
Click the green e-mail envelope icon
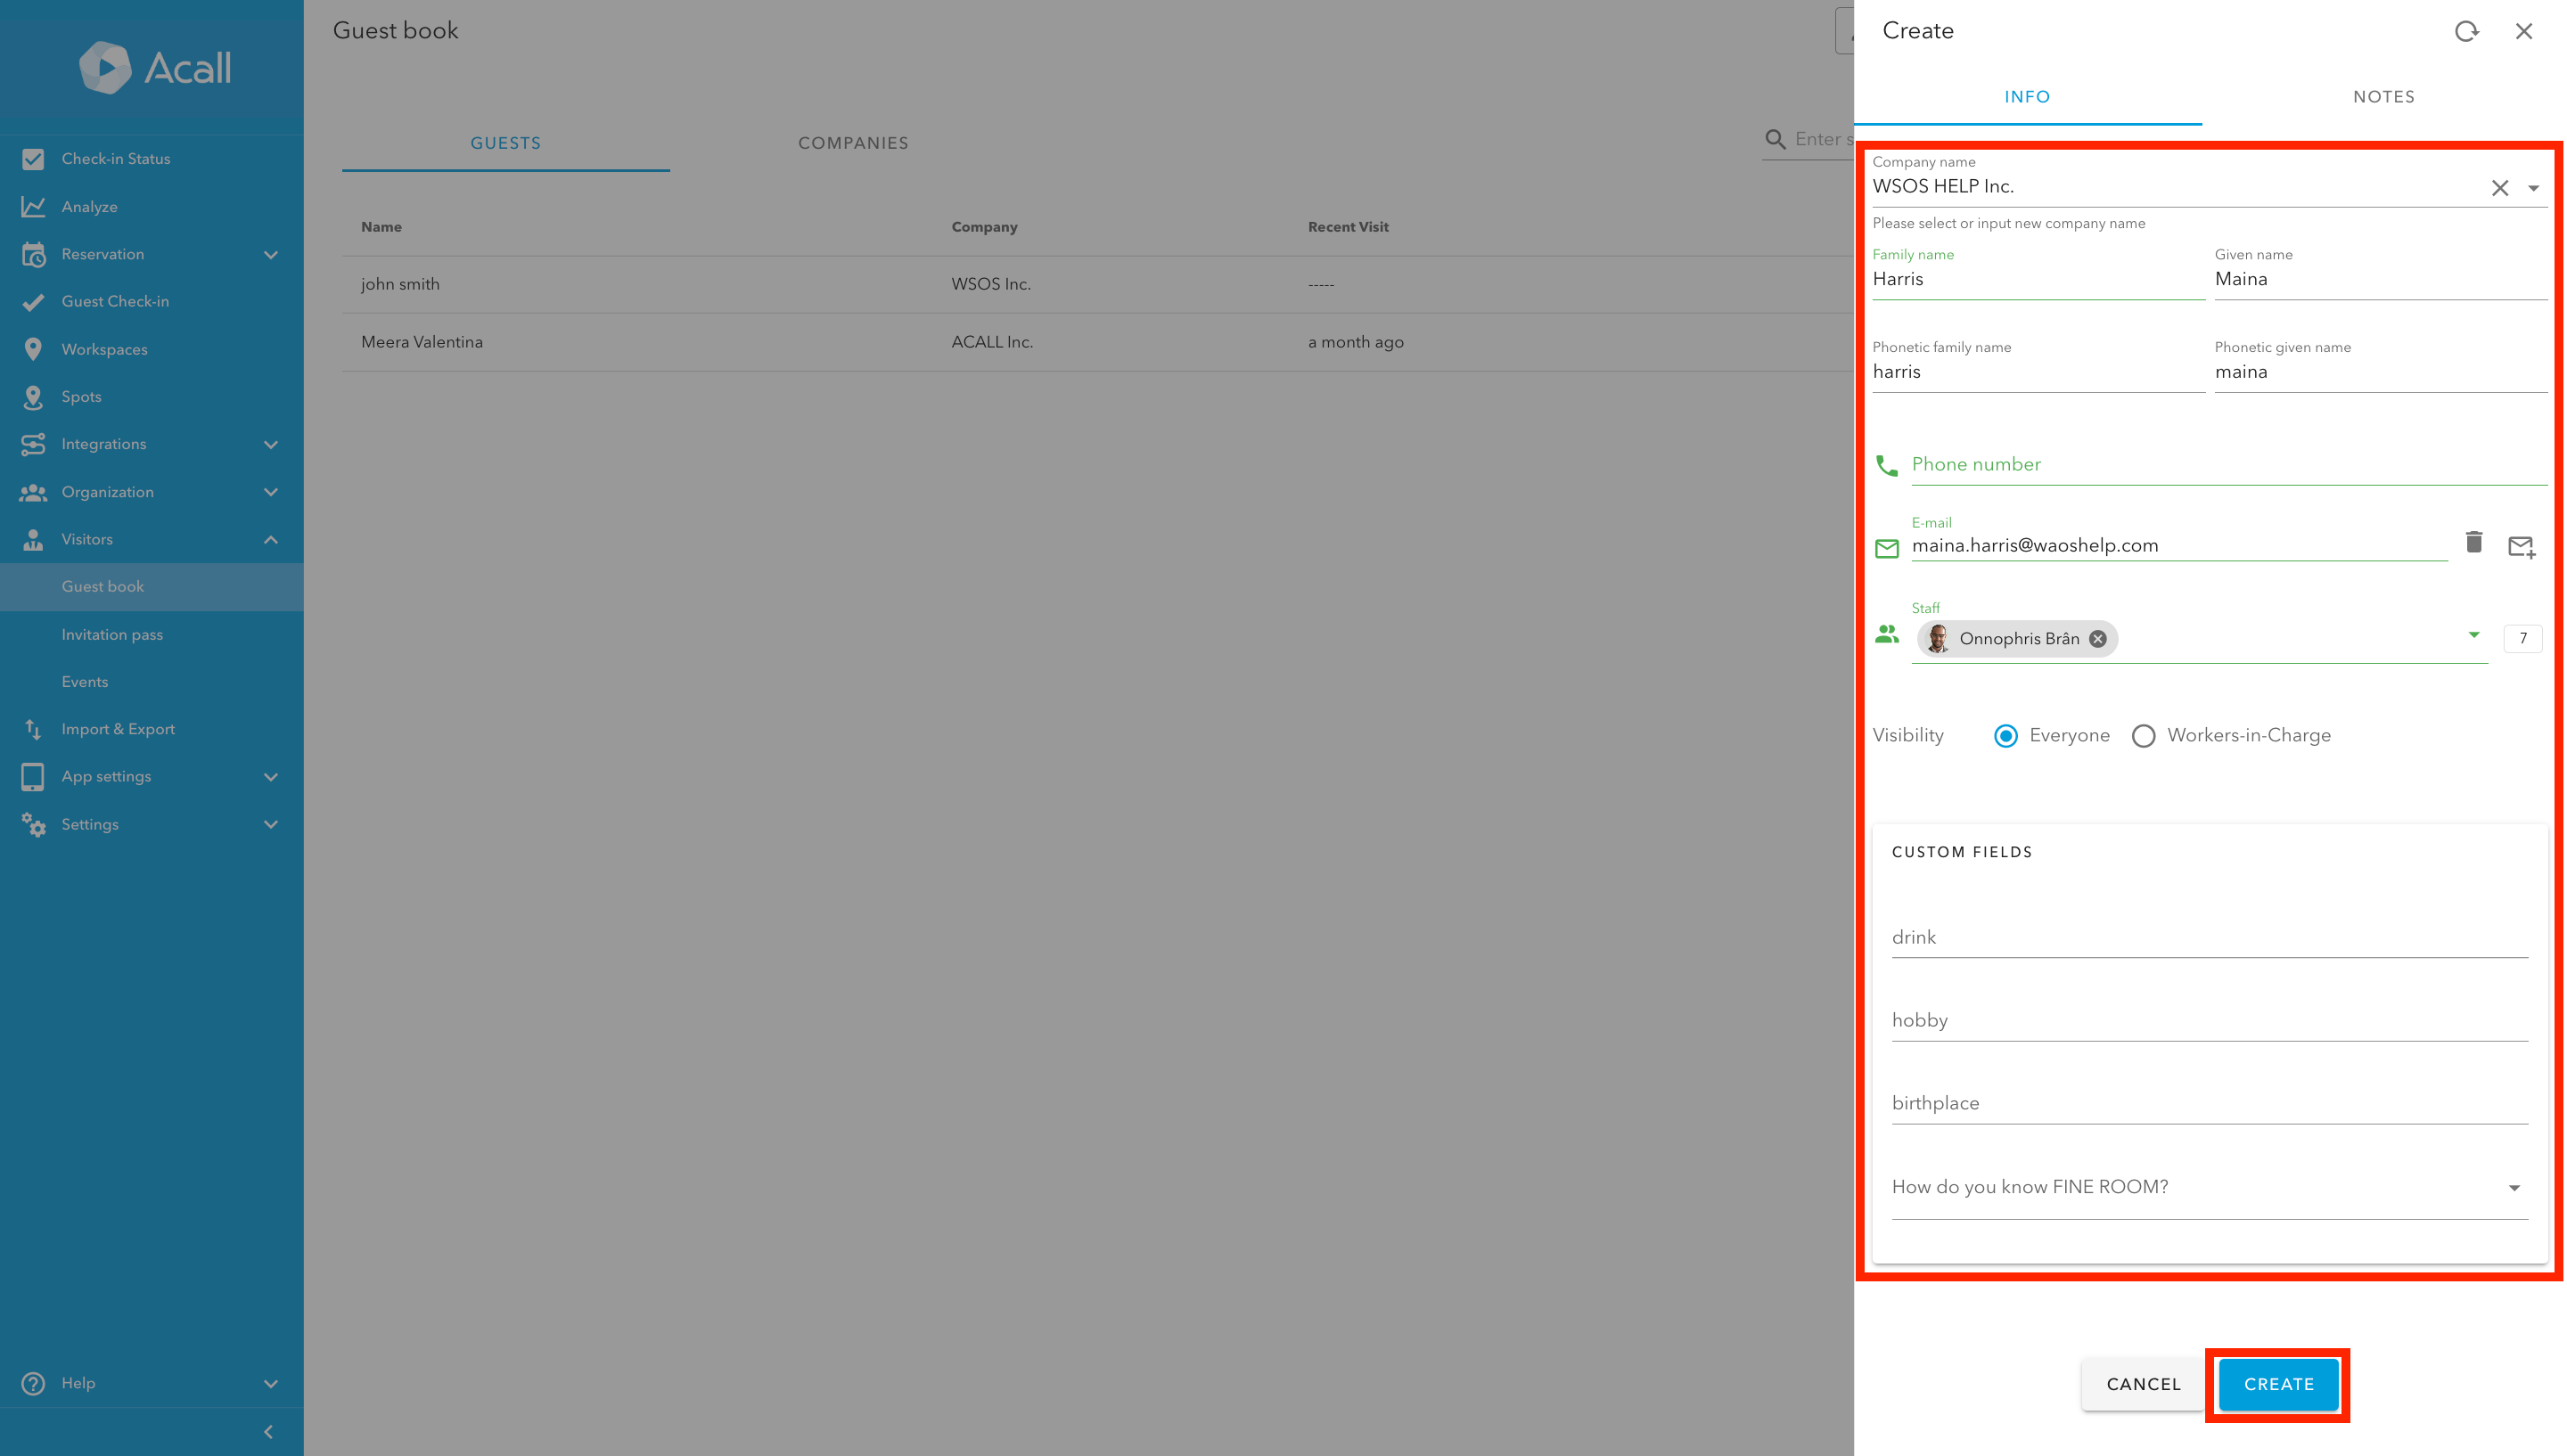[x=1886, y=548]
